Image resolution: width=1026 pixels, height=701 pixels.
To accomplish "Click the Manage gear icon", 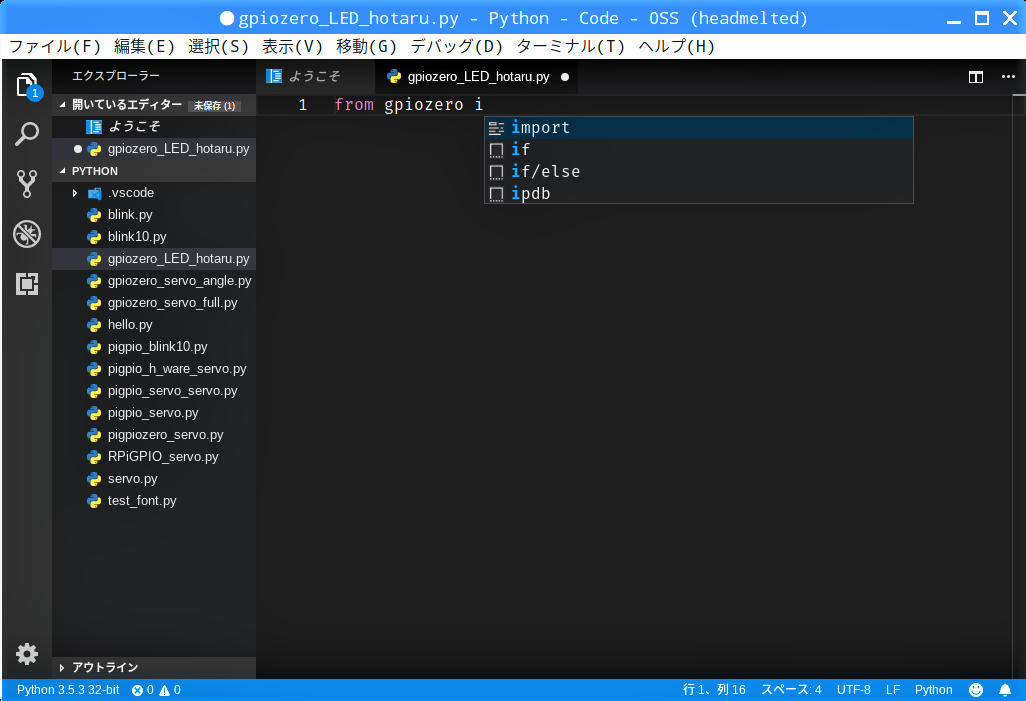I will [26, 654].
